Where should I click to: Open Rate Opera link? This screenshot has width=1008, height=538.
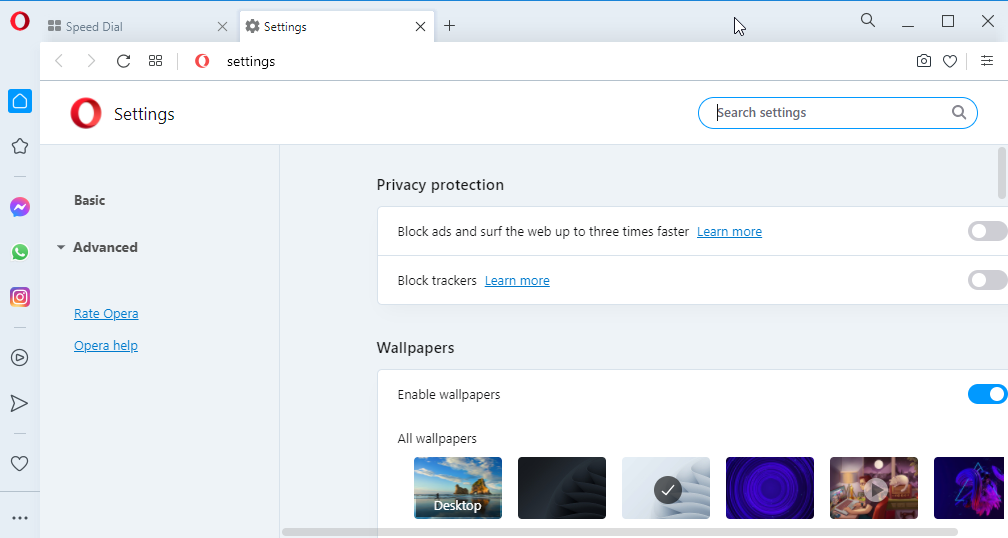click(x=106, y=314)
